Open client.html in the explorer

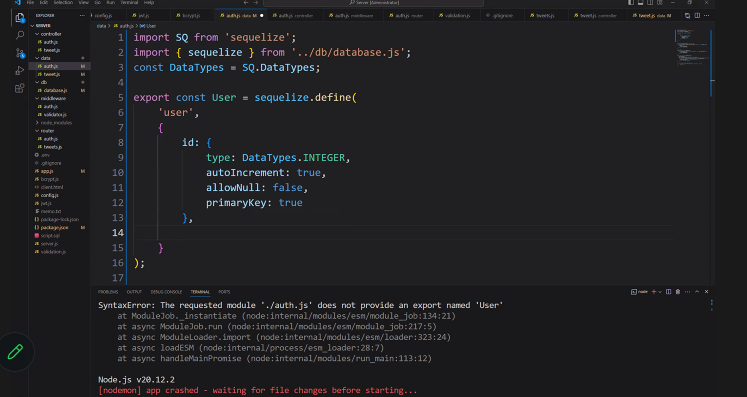(51, 187)
